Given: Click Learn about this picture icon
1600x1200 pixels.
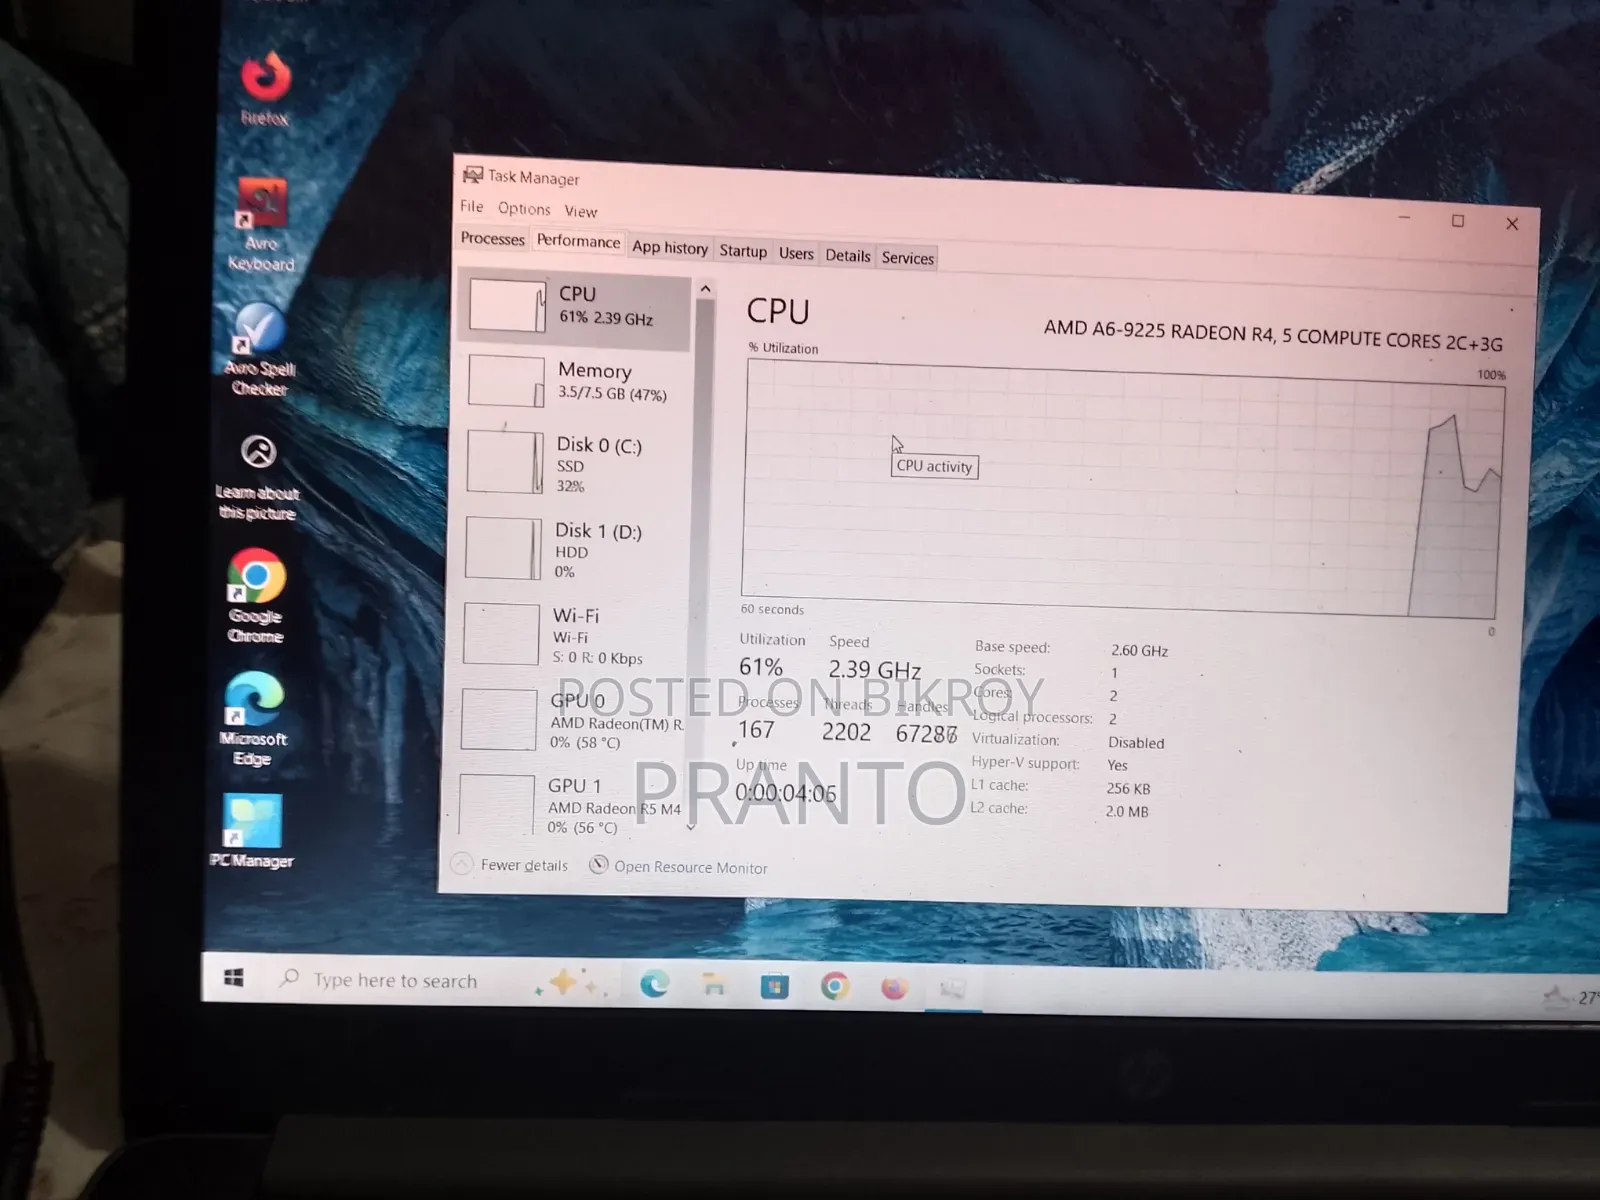Looking at the screenshot, I should coord(258,476).
